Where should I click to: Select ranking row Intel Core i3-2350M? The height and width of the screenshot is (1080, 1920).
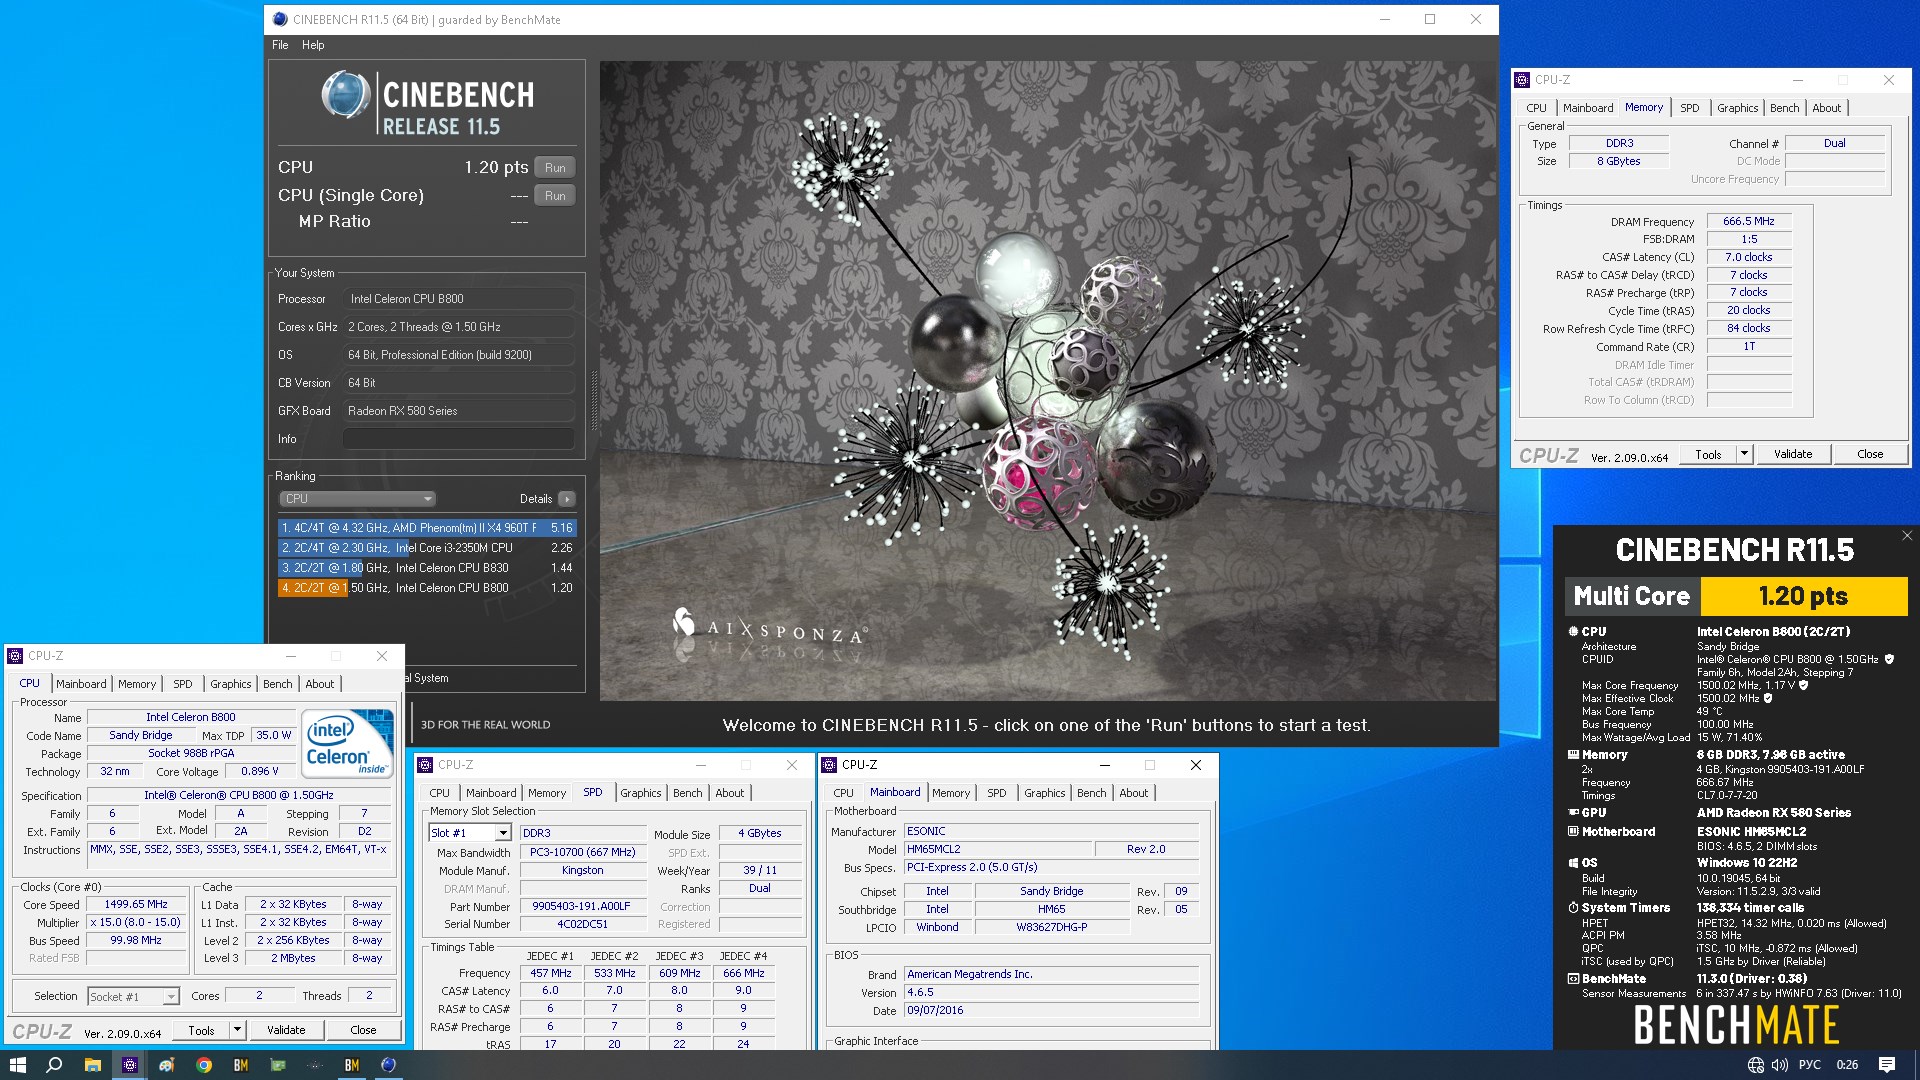point(427,548)
